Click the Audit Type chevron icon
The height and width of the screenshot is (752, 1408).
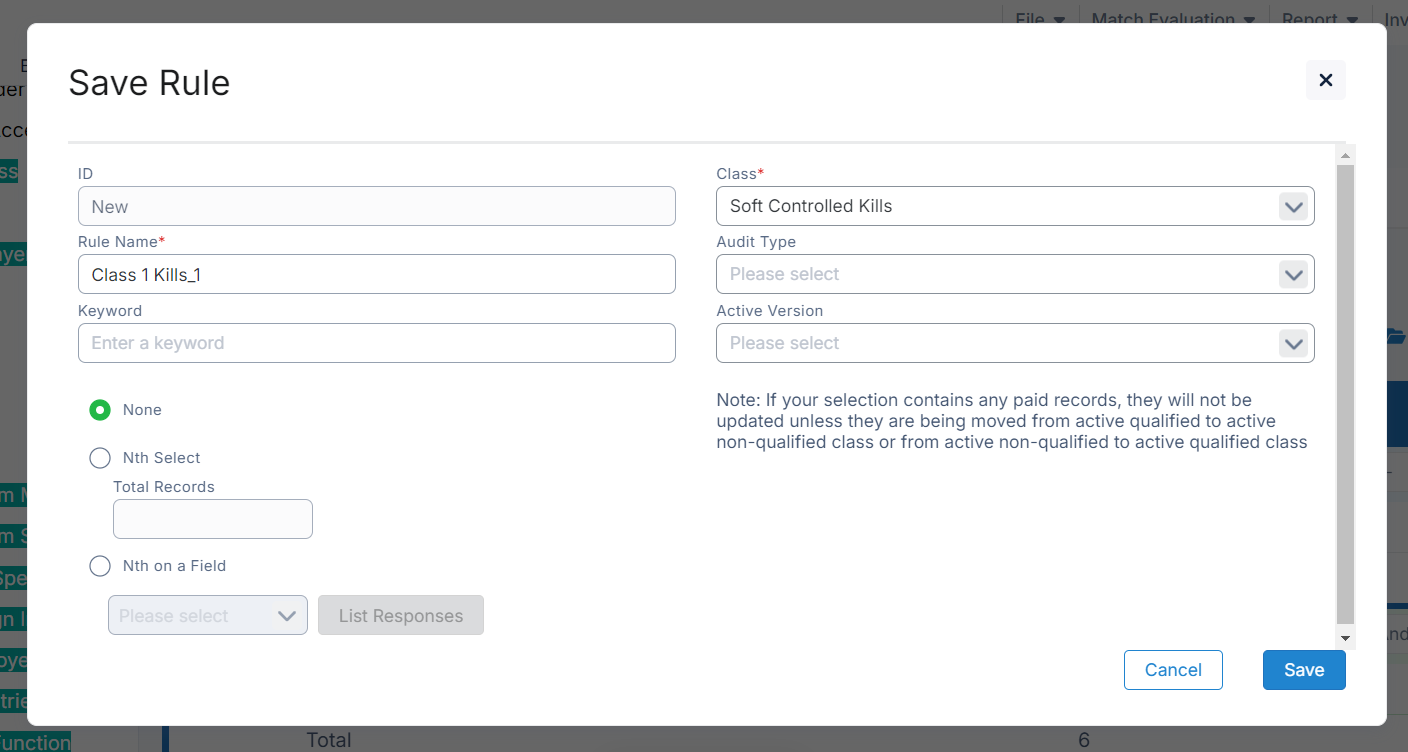click(x=1293, y=275)
